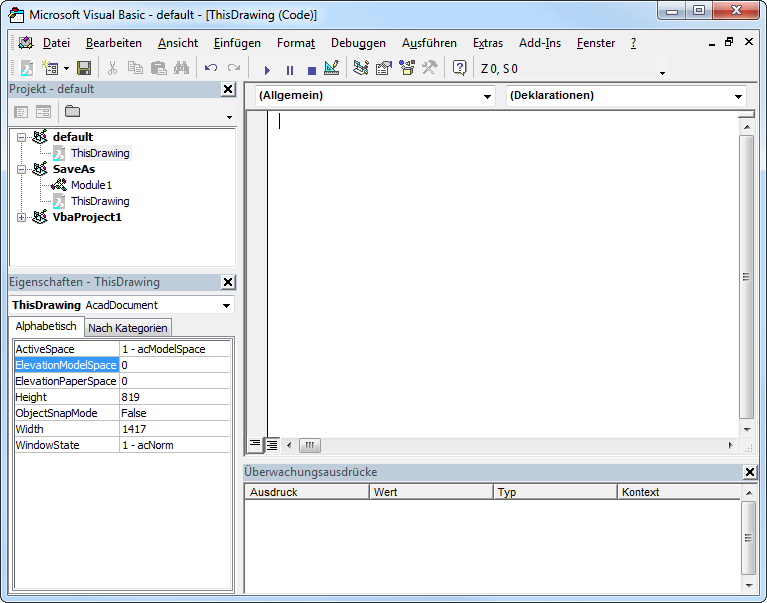
Task: Open the (Allgemein) object dropdown
Action: pos(487,96)
